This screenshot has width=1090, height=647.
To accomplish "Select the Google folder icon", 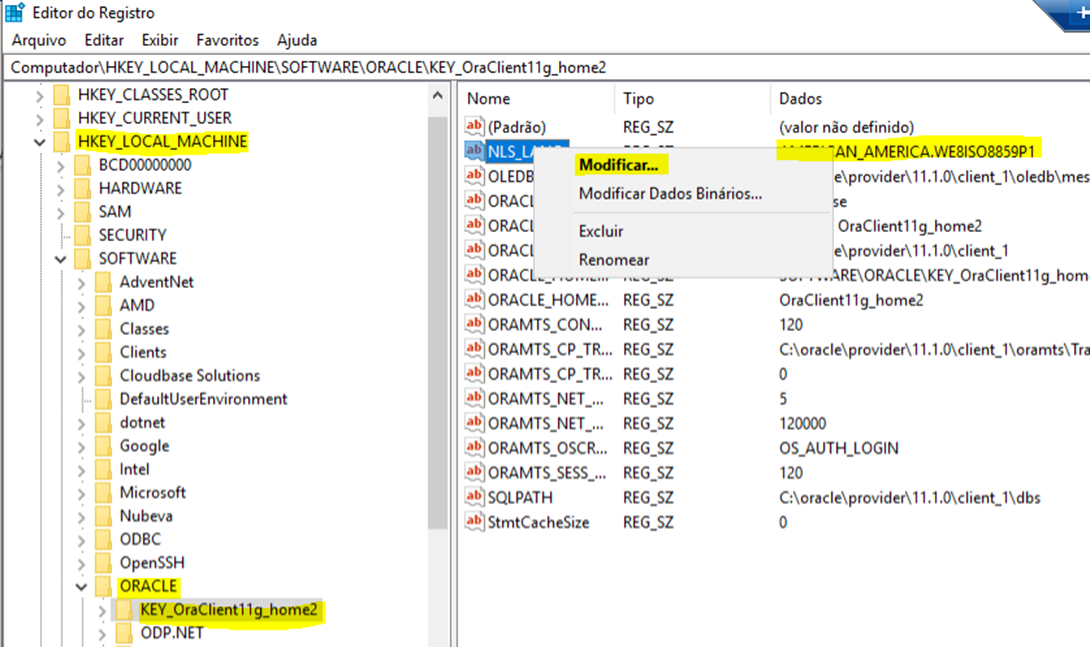I will click(103, 445).
